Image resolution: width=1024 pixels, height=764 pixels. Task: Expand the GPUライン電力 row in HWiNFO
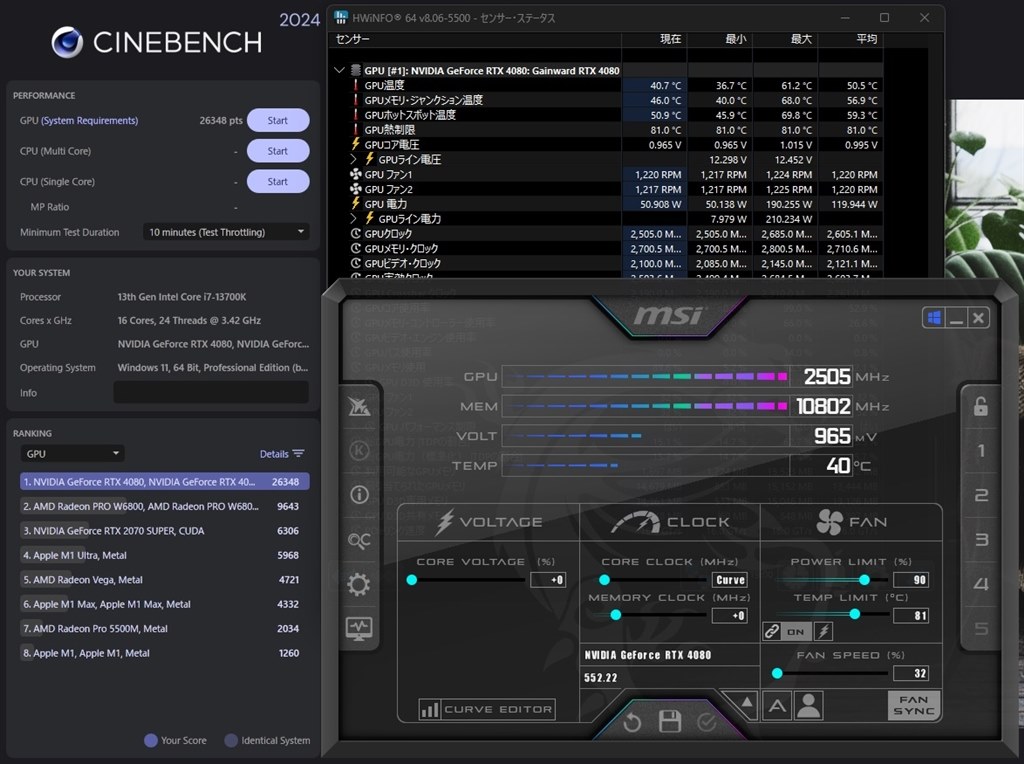[353, 218]
